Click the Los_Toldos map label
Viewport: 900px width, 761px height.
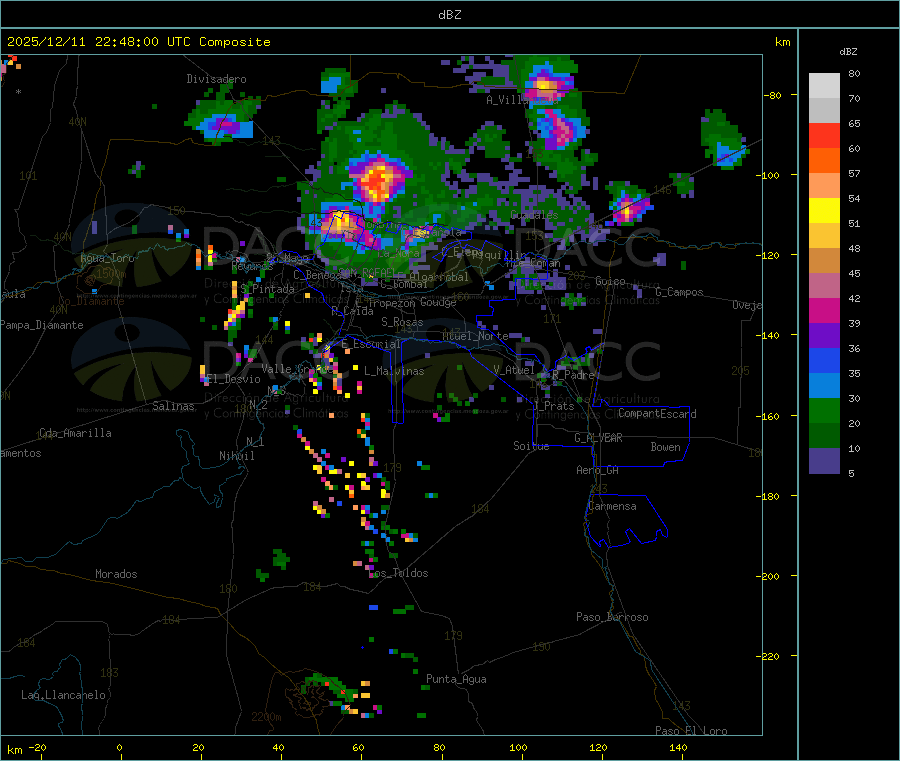coord(398,573)
